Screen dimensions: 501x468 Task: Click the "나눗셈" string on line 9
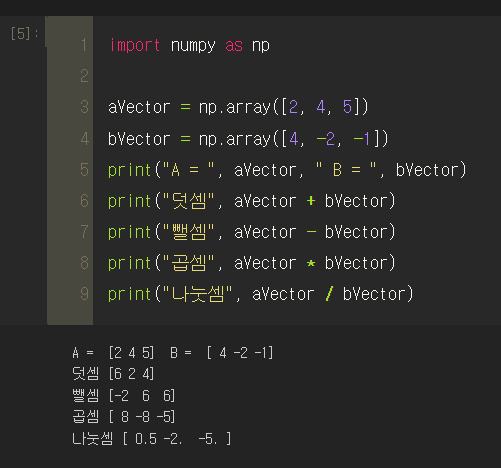(x=198, y=294)
